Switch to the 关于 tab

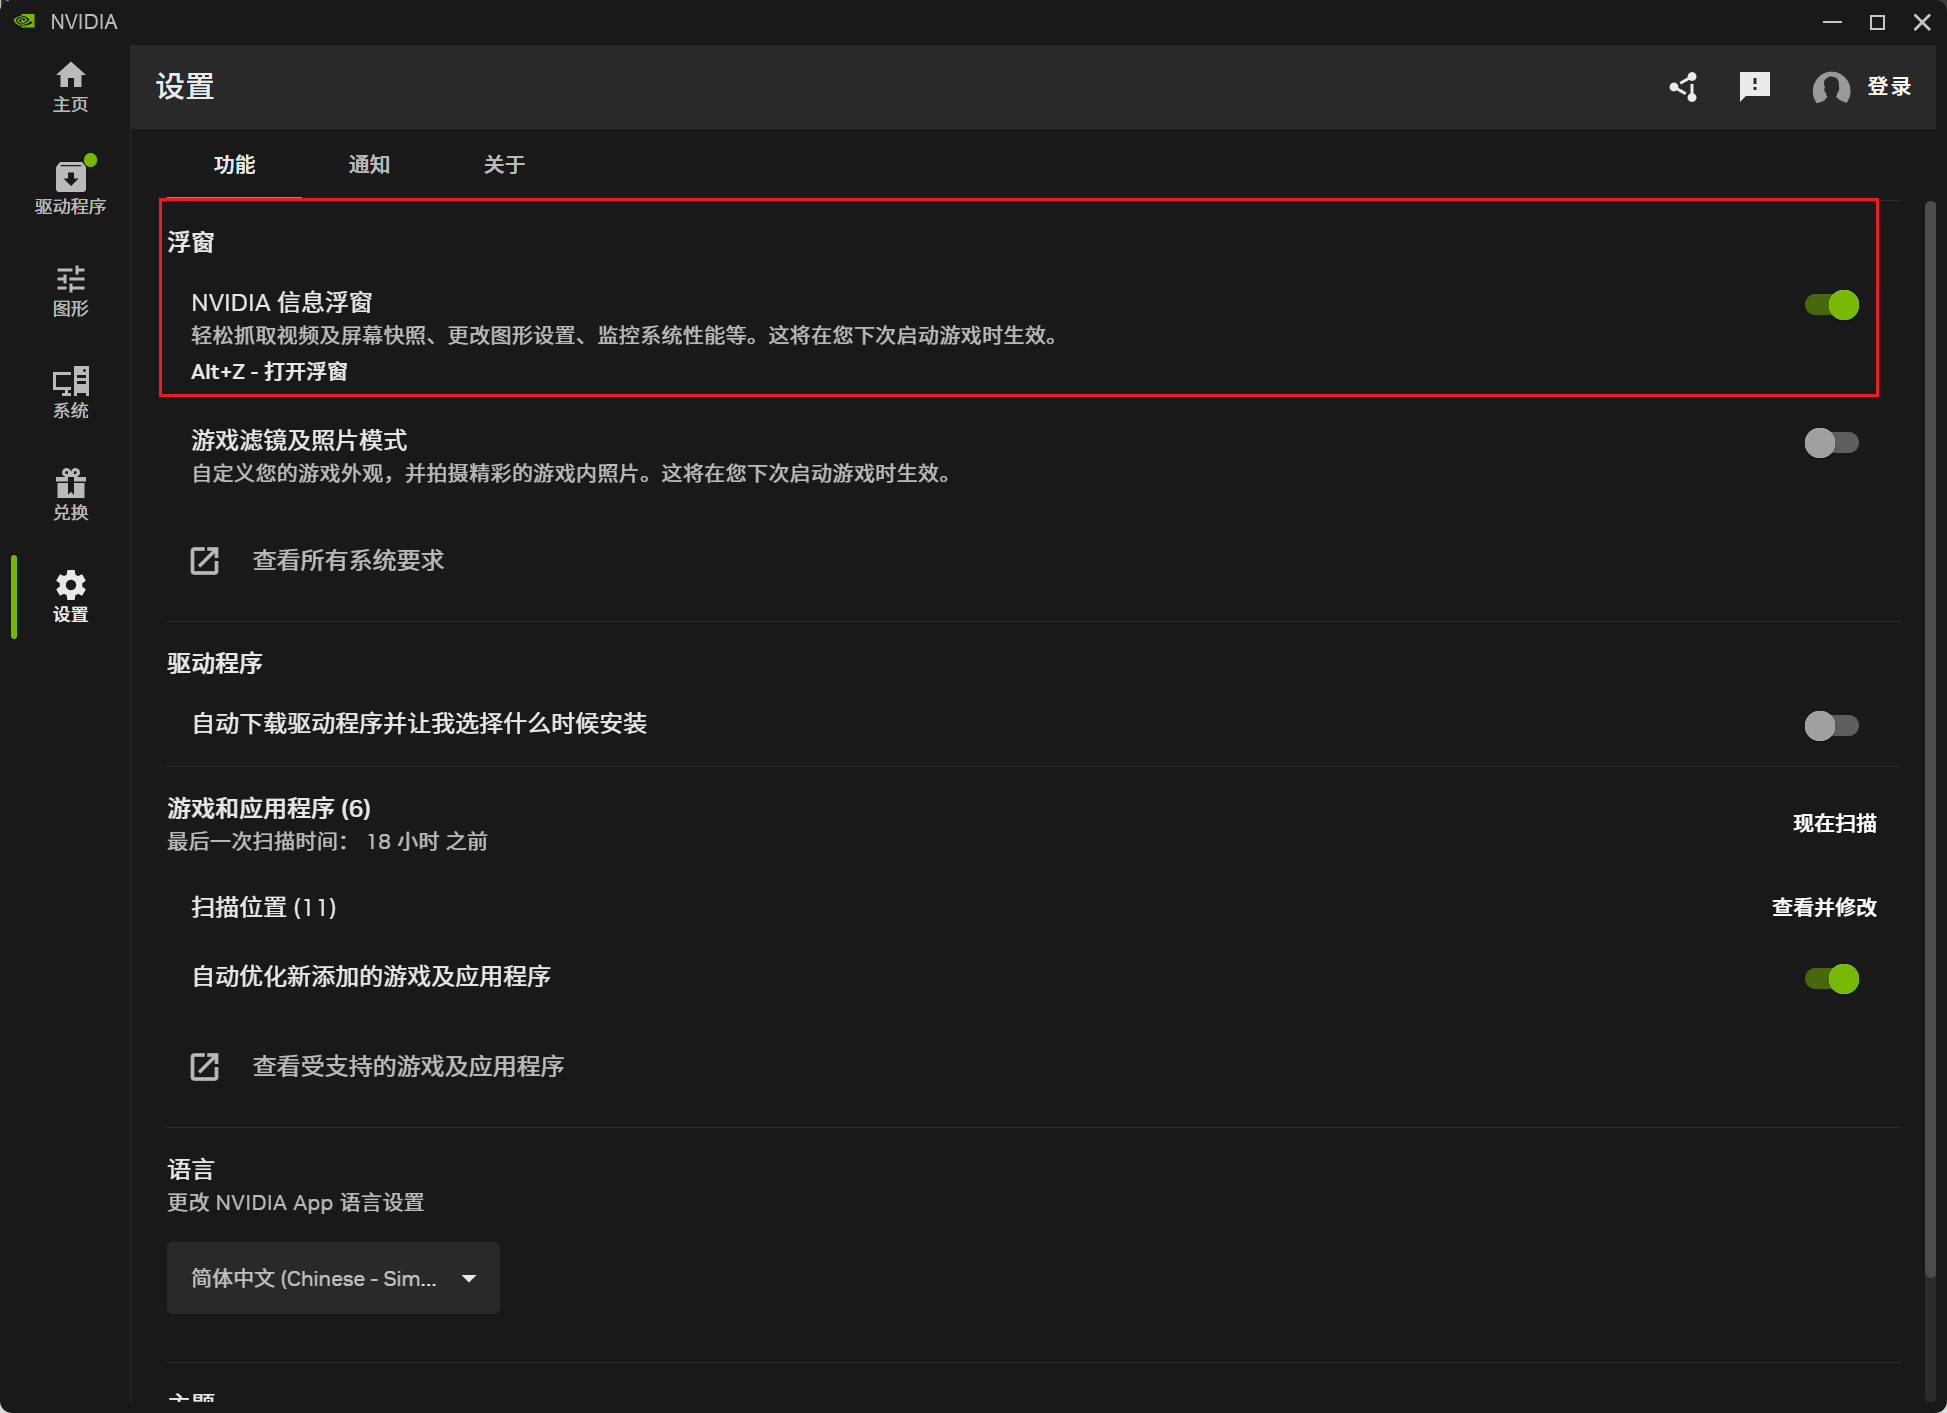(504, 165)
